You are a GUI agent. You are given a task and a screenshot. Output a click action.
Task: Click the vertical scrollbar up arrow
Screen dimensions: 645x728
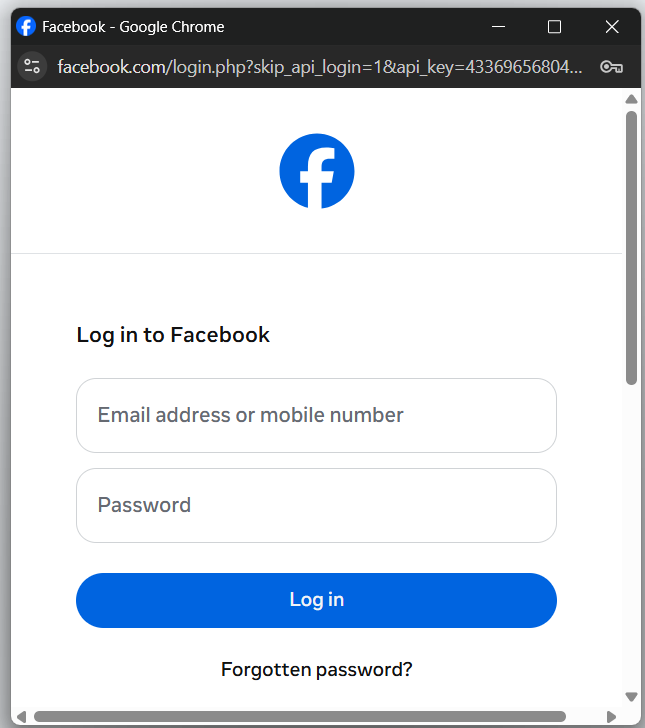point(631,99)
